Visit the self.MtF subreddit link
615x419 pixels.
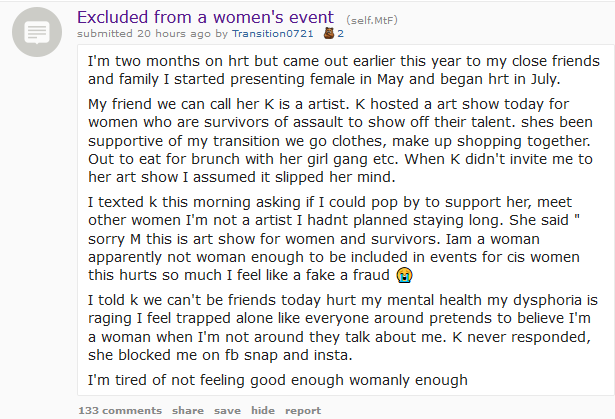(372, 20)
